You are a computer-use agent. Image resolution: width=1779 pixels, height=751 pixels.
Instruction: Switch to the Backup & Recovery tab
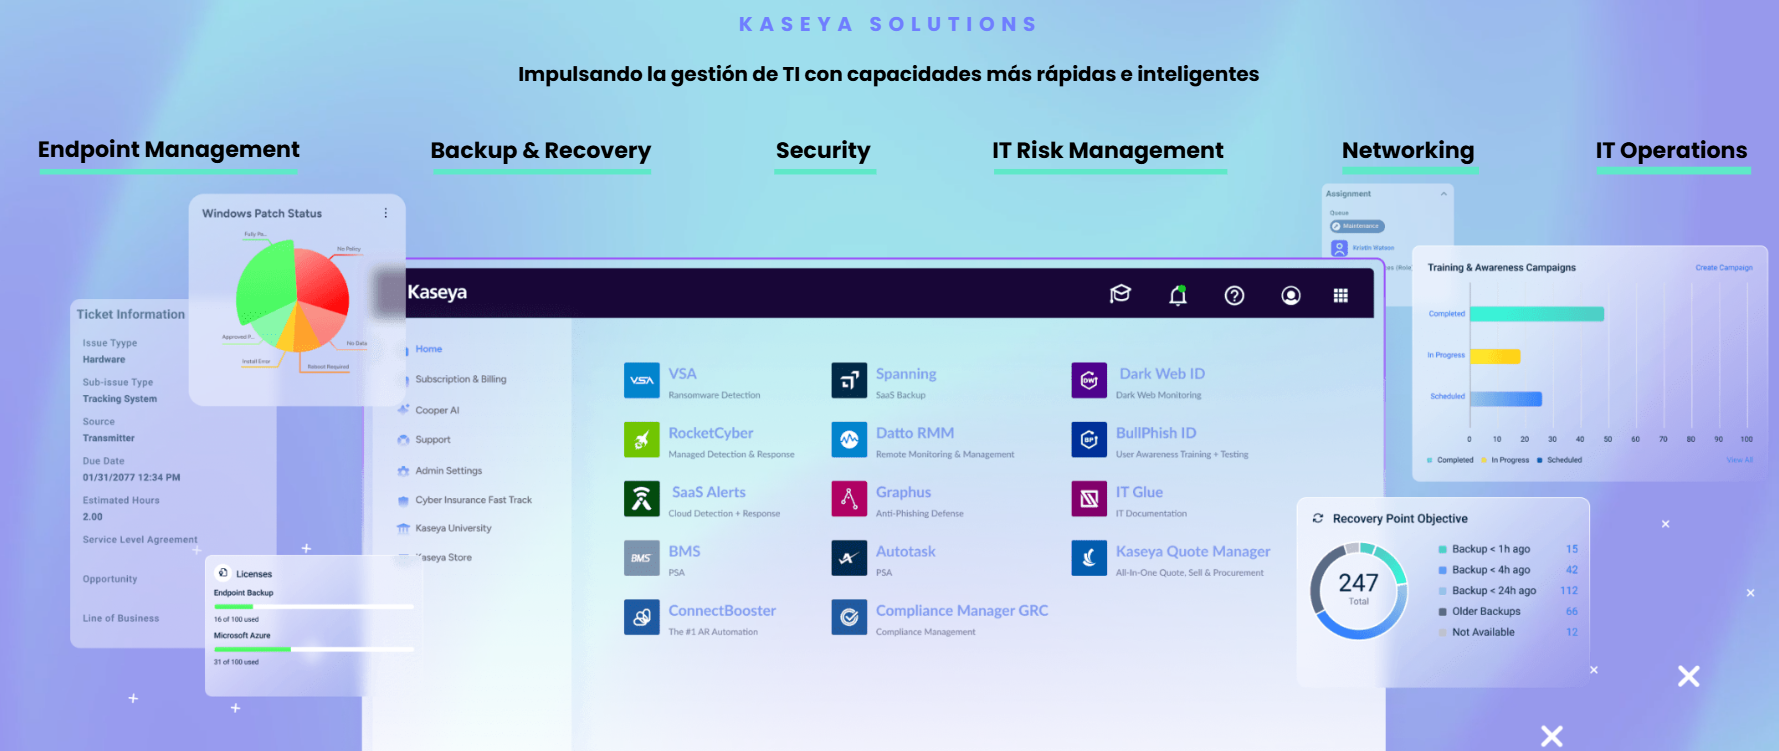(x=540, y=151)
